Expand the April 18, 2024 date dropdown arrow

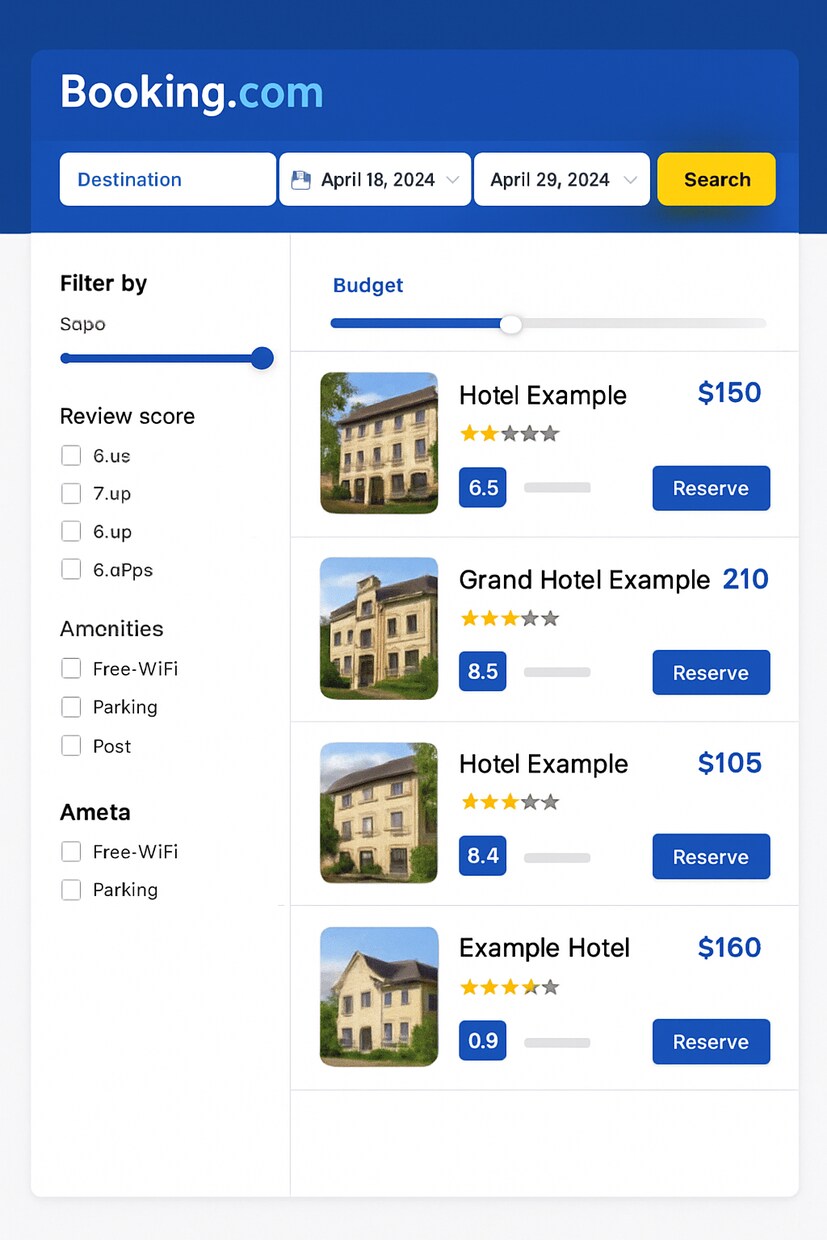[x=452, y=180]
